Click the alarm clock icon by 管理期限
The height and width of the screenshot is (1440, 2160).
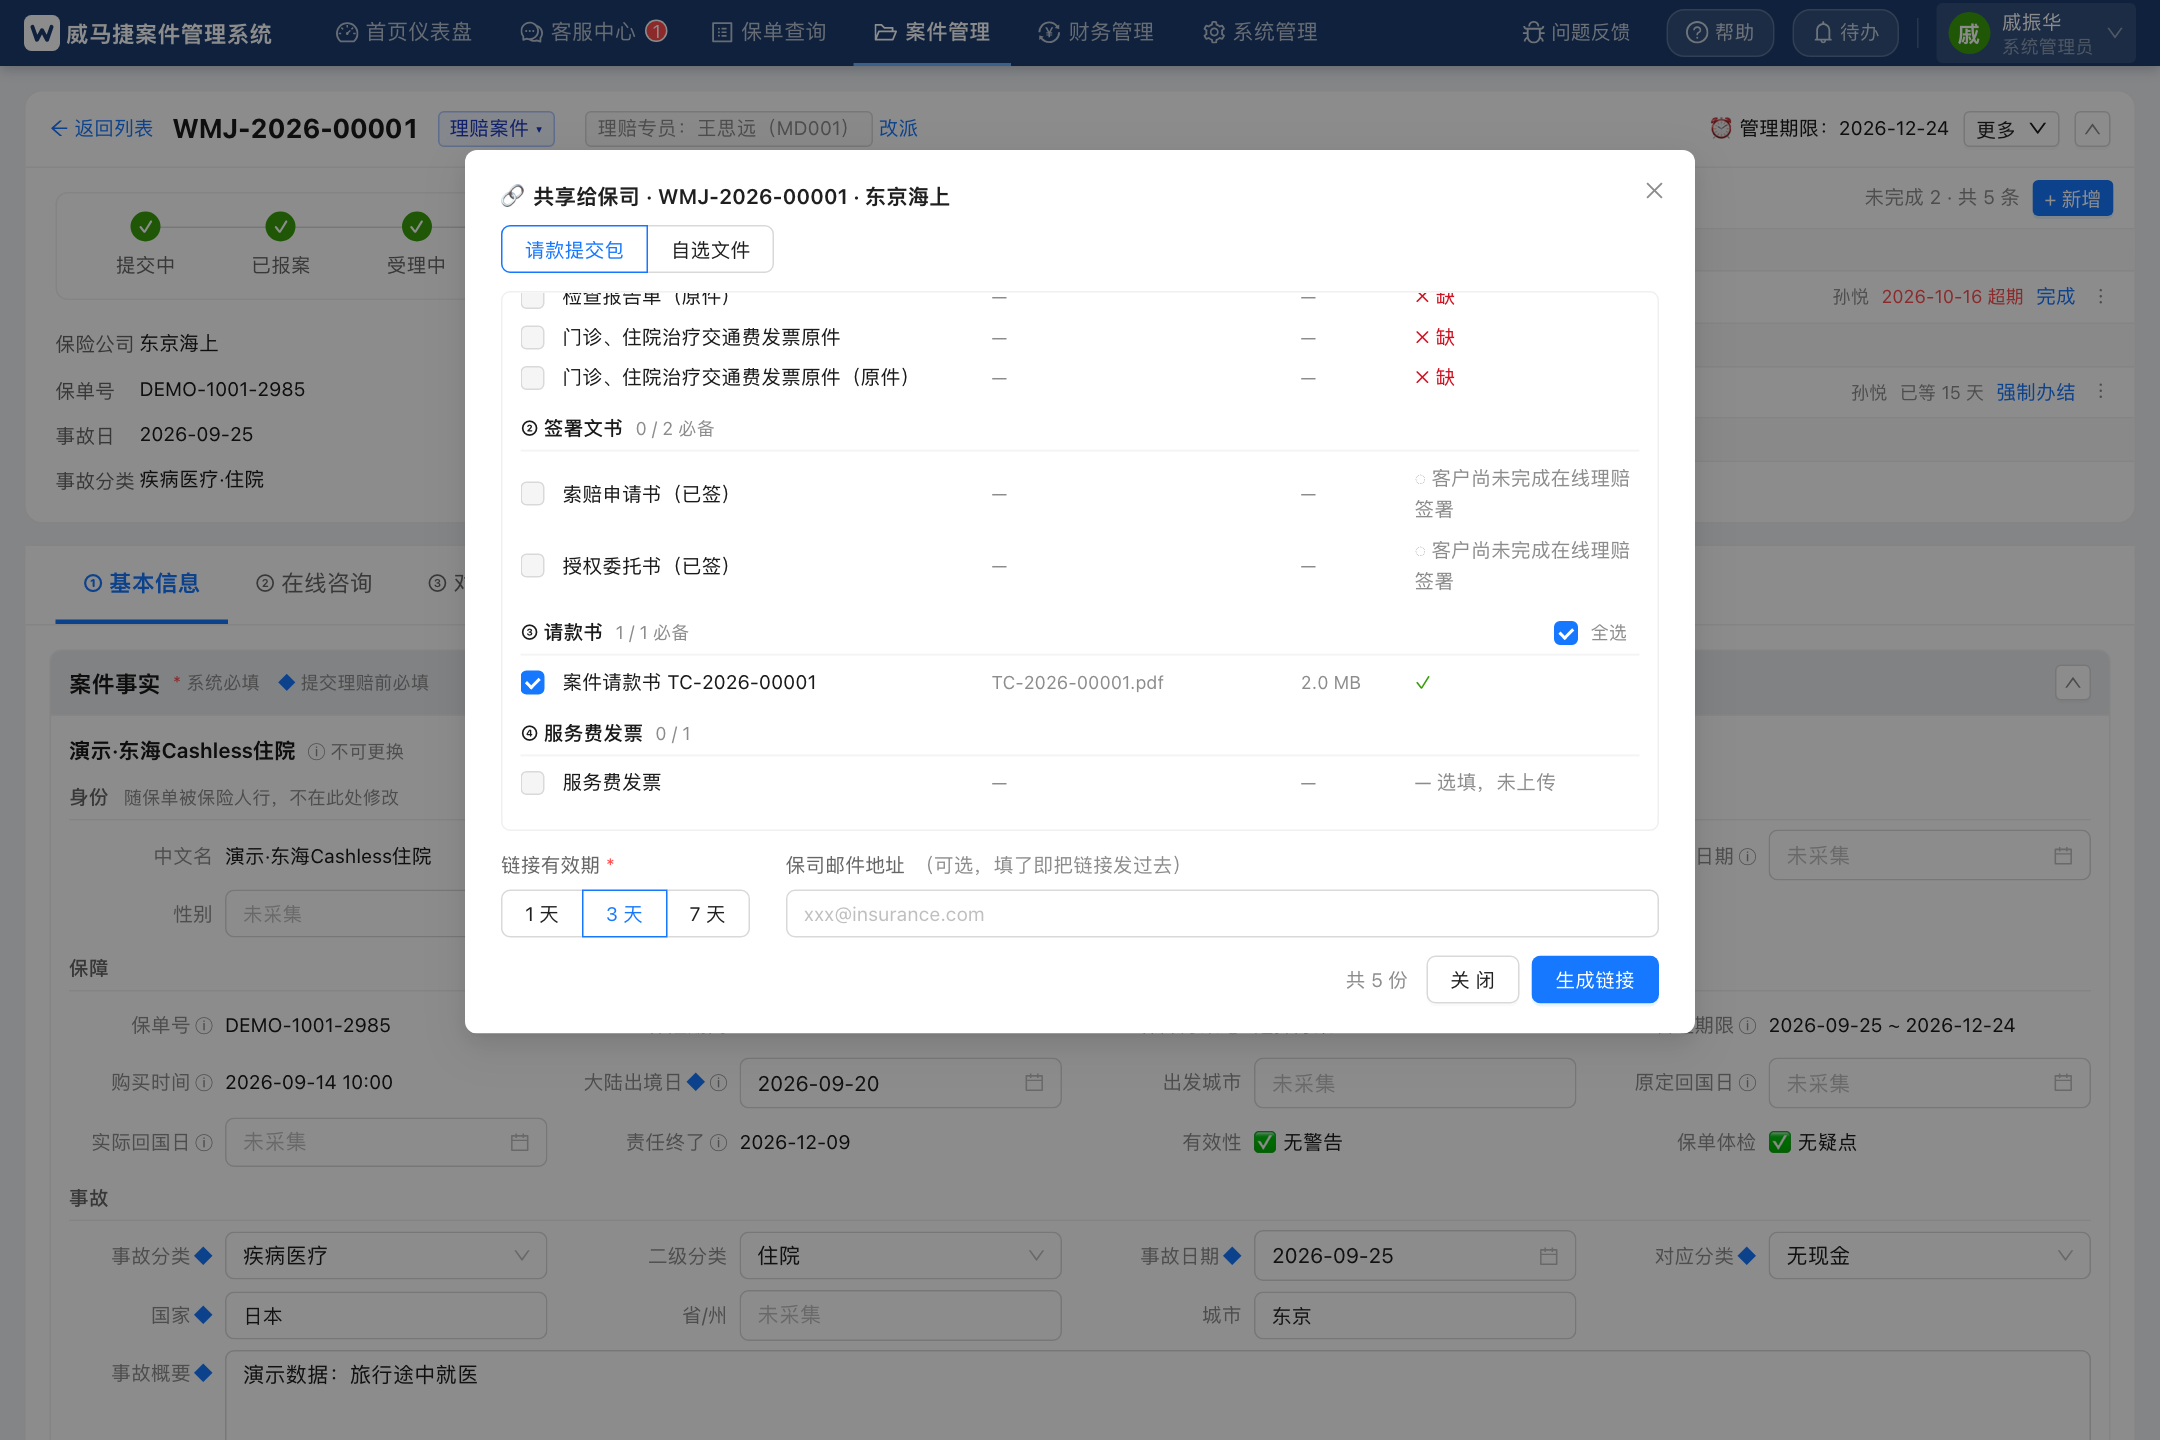point(1721,128)
